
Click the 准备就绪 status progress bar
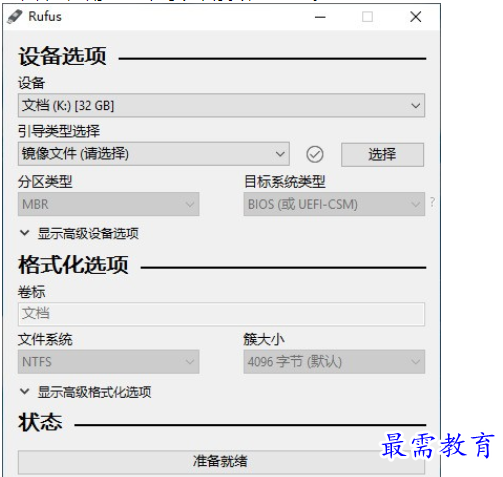pyautogui.click(x=221, y=462)
